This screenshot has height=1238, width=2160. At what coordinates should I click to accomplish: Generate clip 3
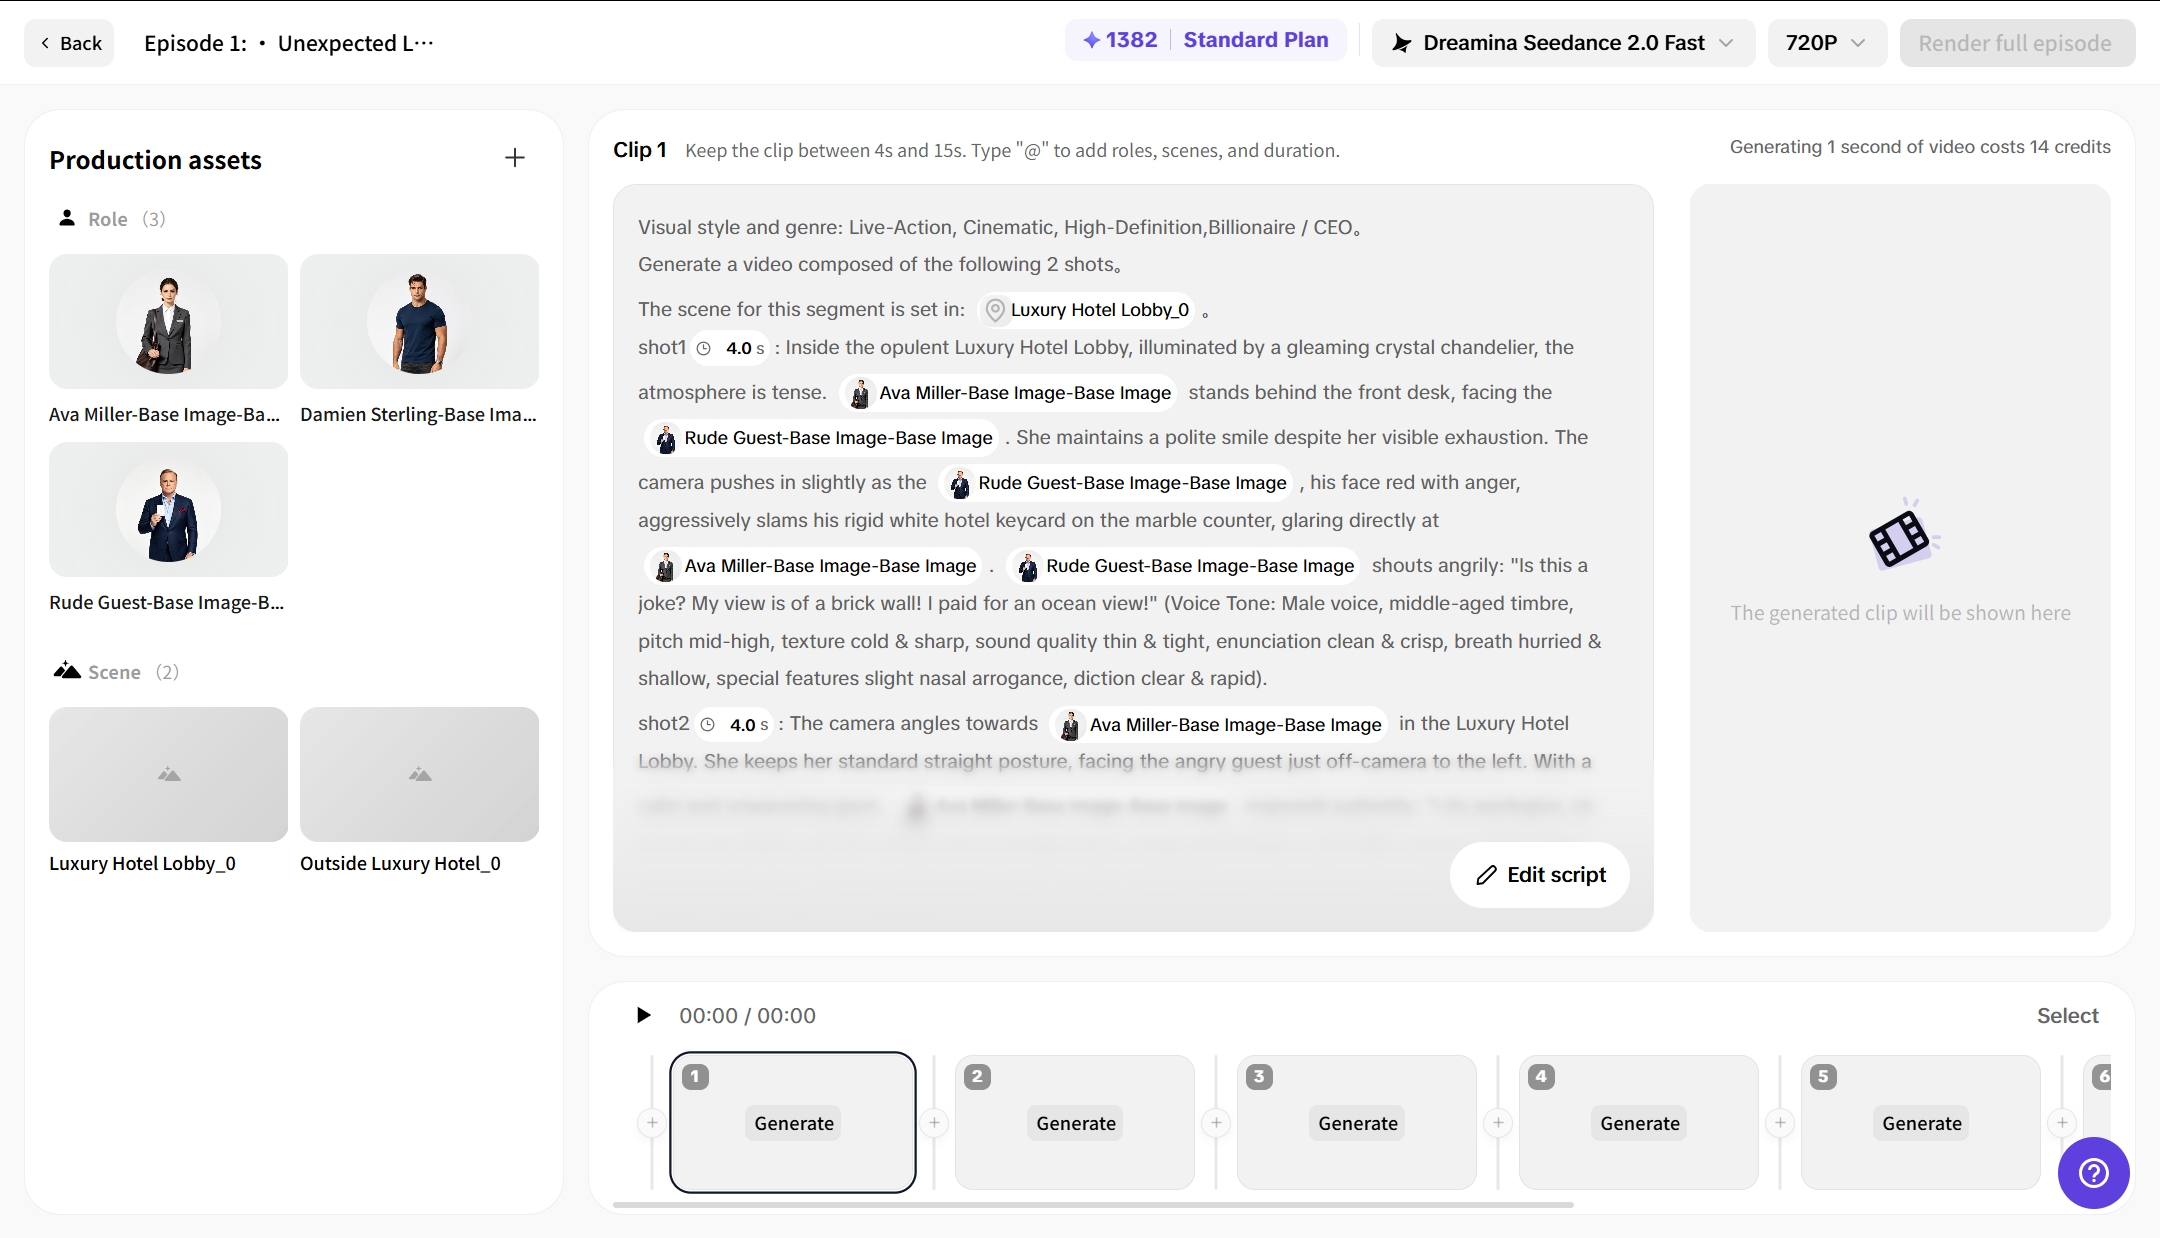(x=1358, y=1123)
